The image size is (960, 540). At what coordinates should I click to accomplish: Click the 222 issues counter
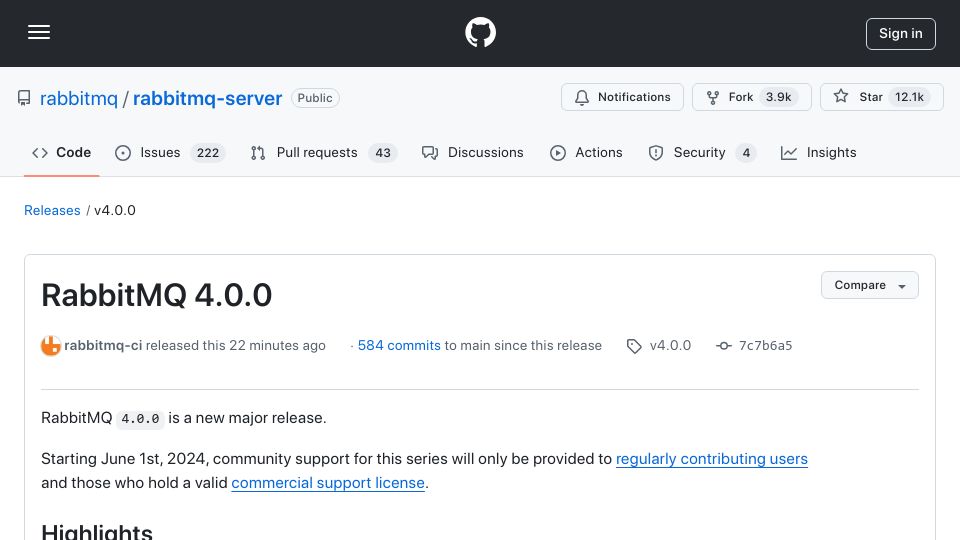pos(208,153)
